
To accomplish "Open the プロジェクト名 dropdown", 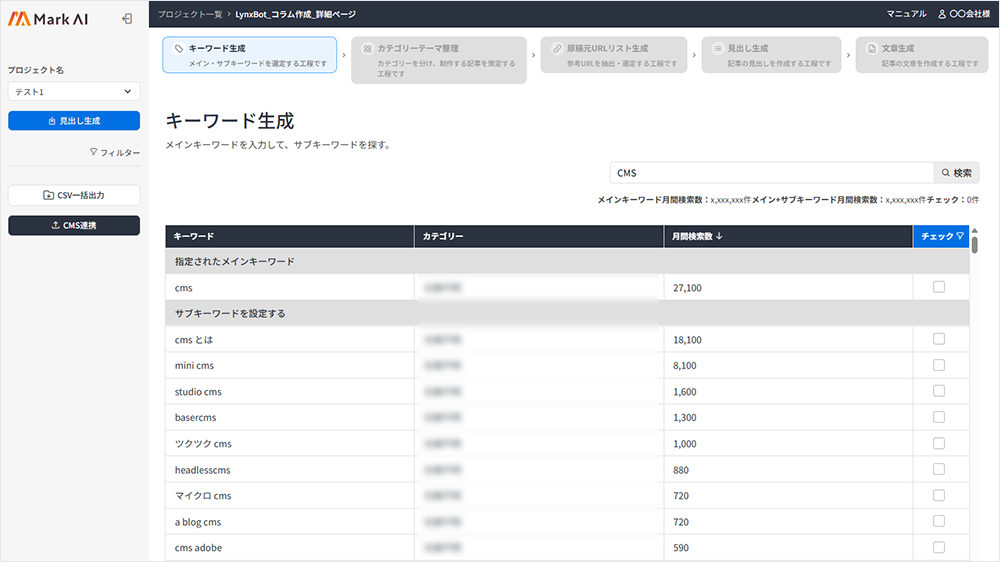I will point(74,91).
